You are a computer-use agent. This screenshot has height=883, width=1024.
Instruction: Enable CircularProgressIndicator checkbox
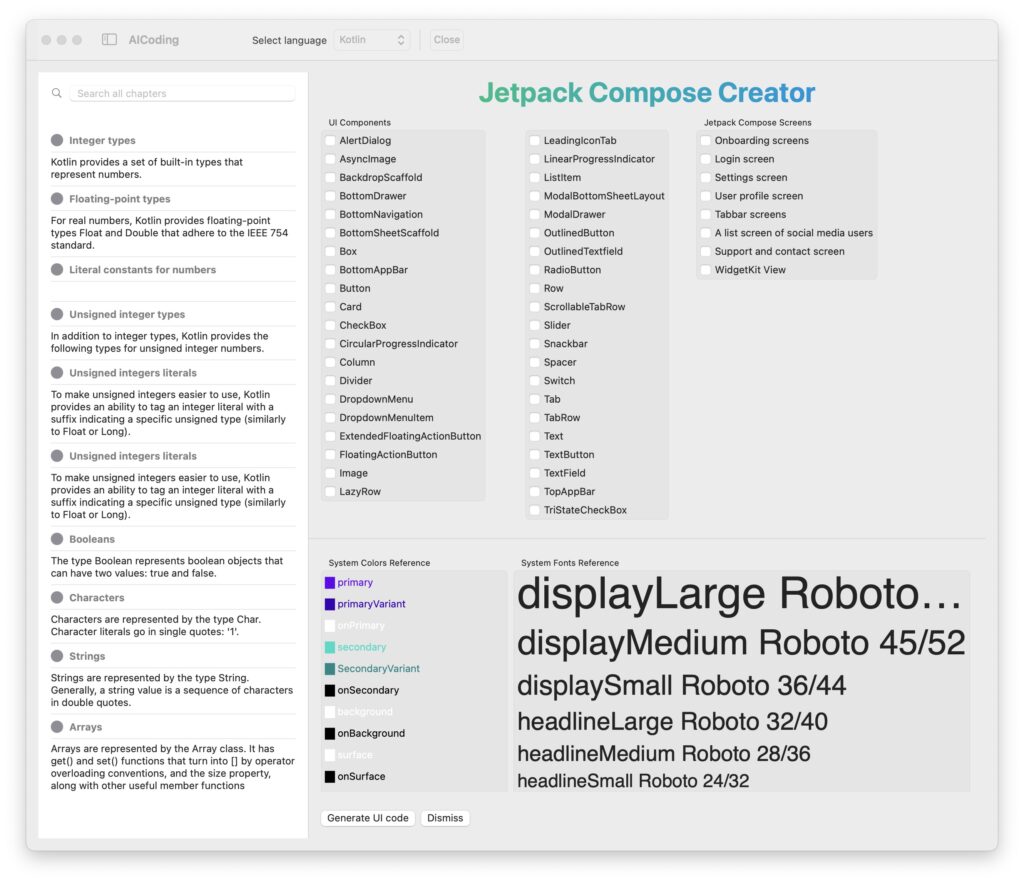(330, 344)
